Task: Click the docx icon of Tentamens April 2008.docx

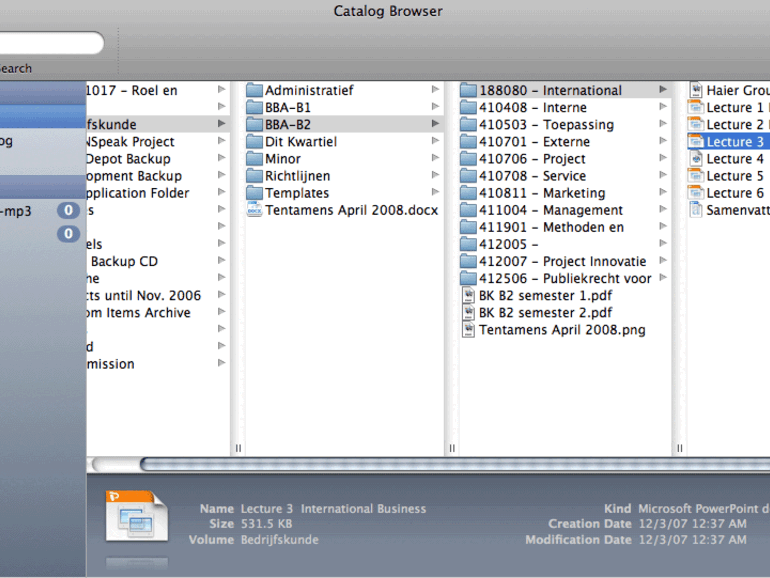Action: (254, 210)
